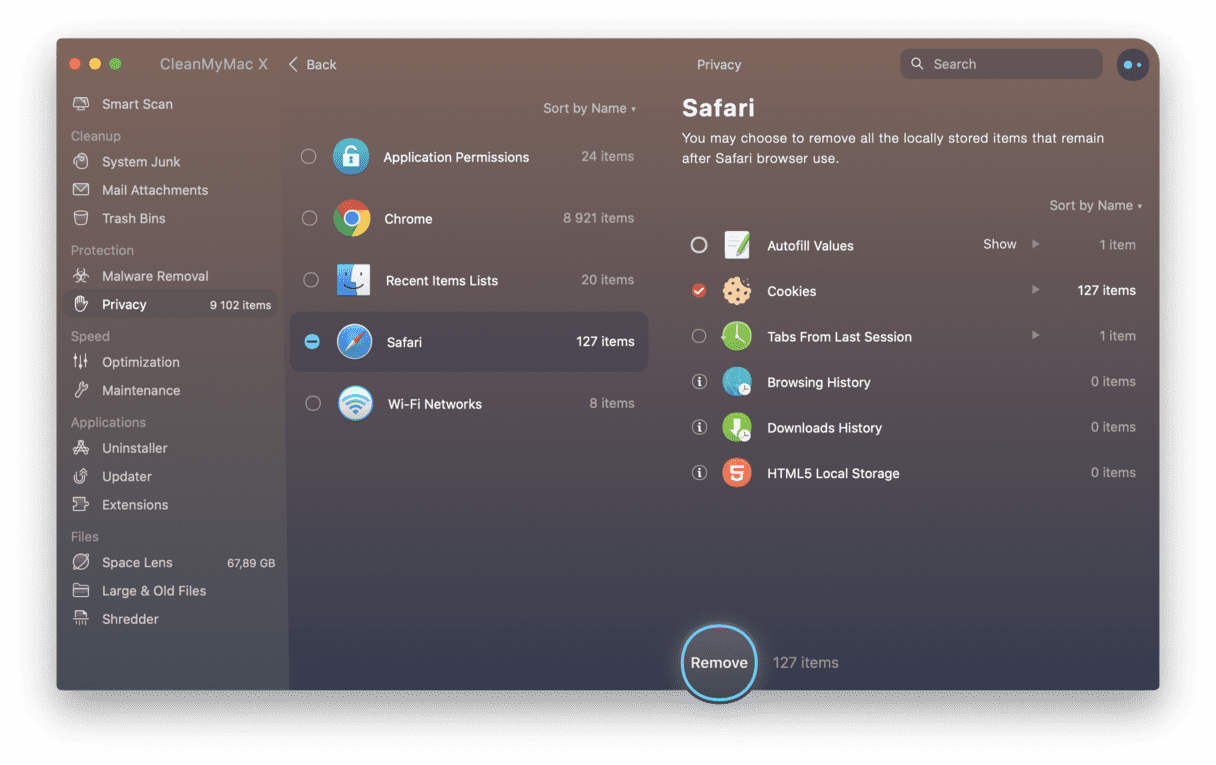The width and height of the screenshot is (1216, 765).
Task: Open Smart Scan icon in sidebar
Action: [81, 104]
